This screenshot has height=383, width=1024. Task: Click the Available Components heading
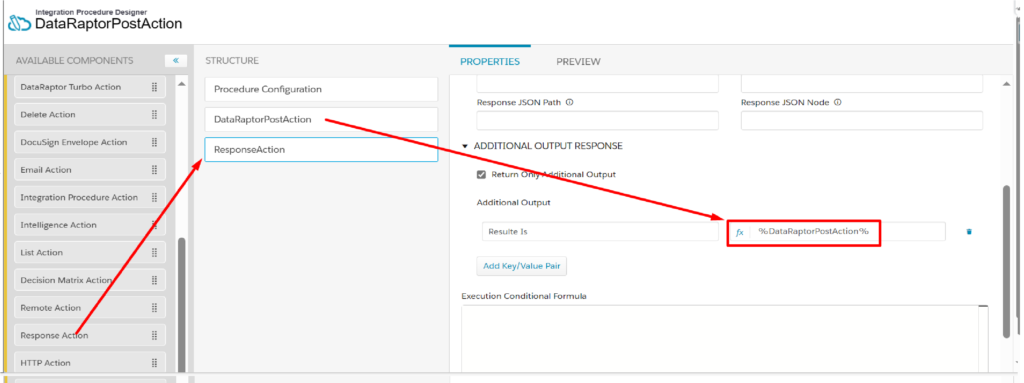[x=74, y=61]
